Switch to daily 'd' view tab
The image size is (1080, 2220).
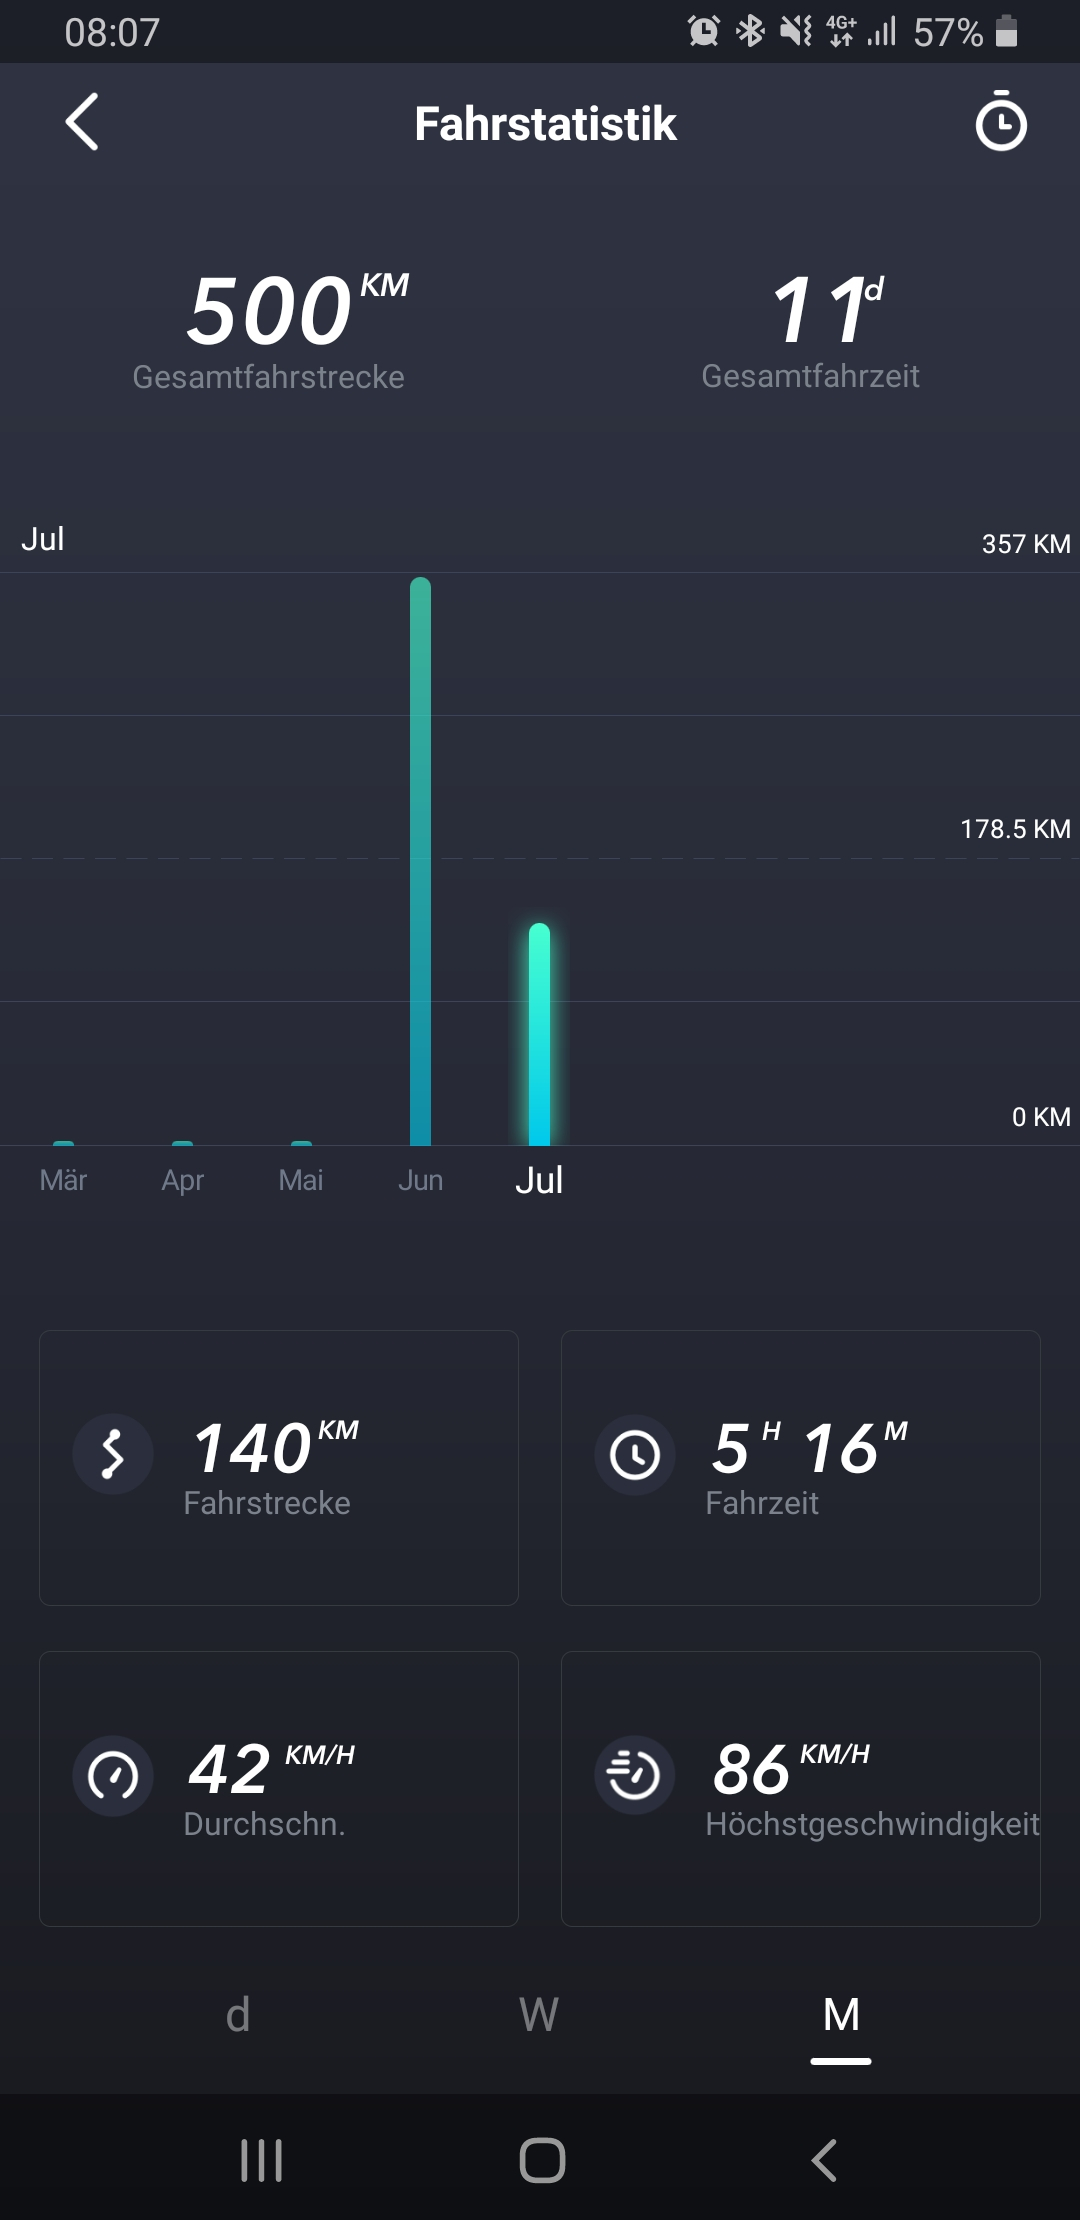click(238, 2015)
